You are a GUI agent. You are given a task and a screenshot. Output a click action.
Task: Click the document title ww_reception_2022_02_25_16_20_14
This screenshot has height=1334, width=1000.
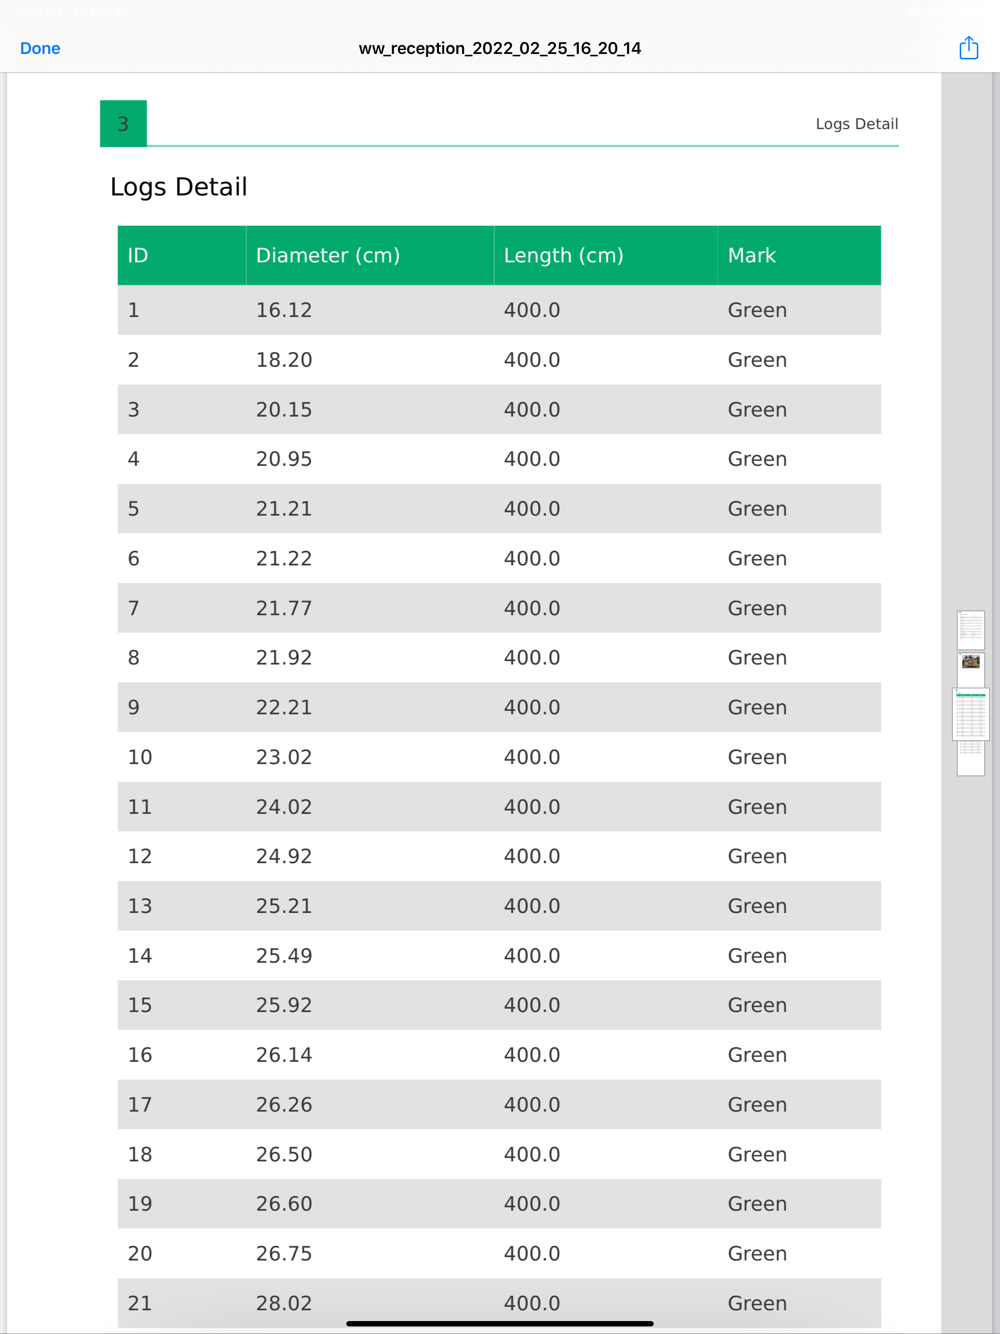coord(500,48)
